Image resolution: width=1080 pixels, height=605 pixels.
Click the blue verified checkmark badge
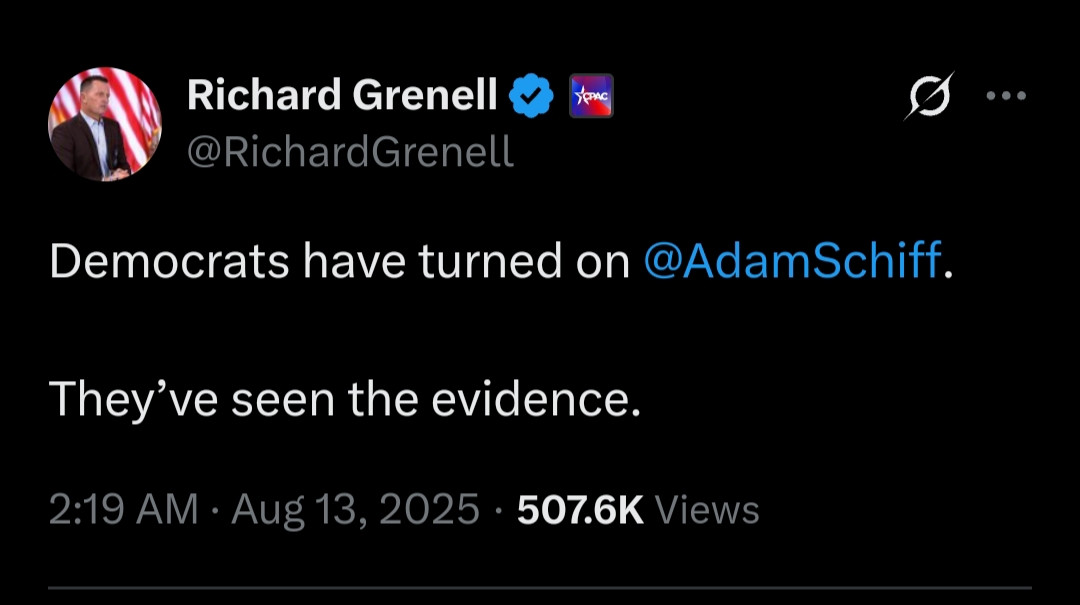pyautogui.click(x=533, y=95)
